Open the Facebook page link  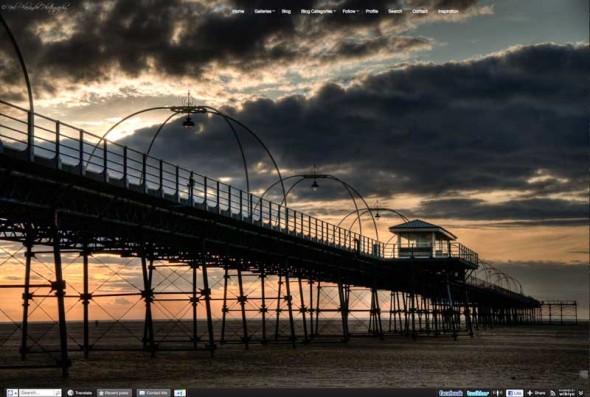pyautogui.click(x=450, y=393)
